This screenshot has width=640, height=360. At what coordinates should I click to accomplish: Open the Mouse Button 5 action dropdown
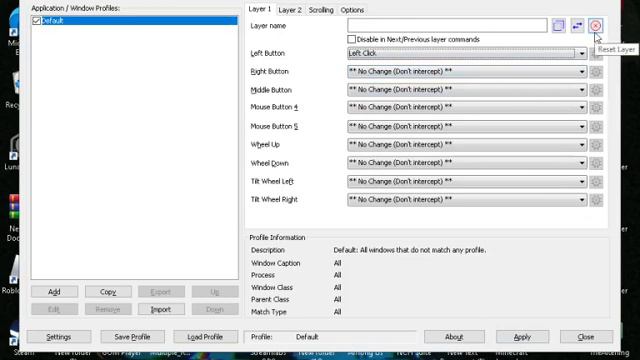(x=467, y=127)
